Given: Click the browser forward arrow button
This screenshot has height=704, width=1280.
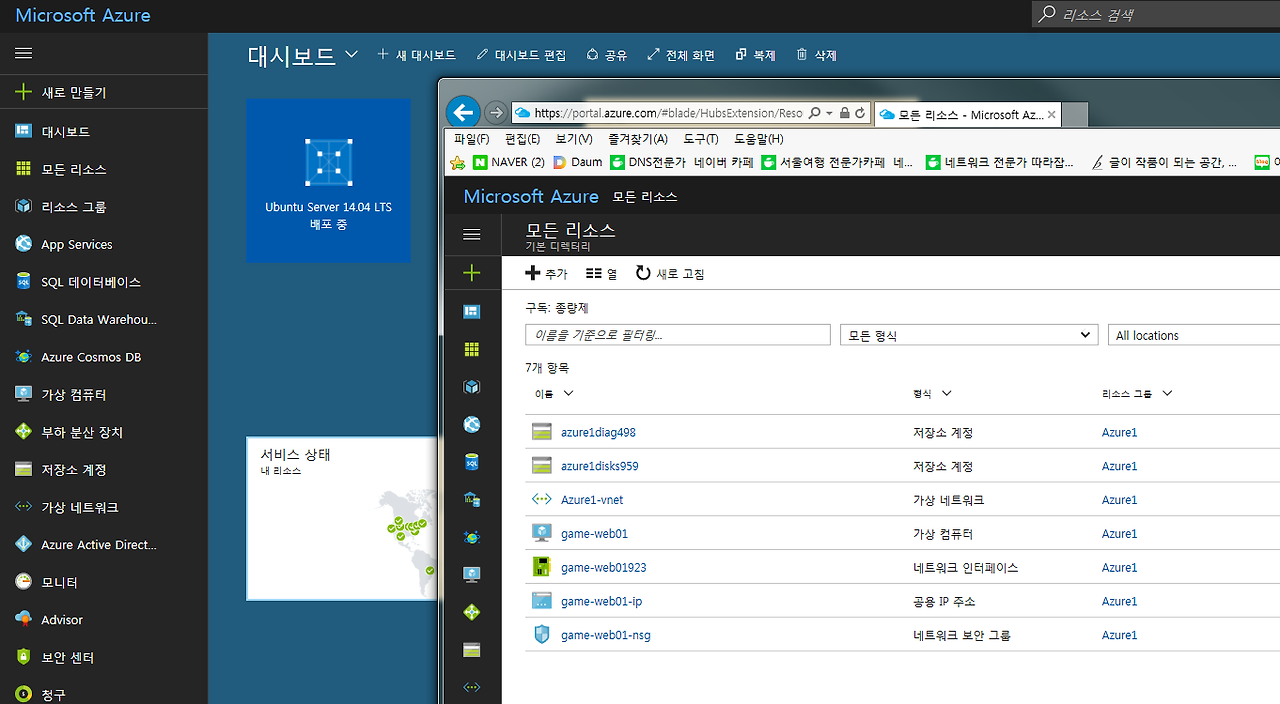Looking at the screenshot, I should (495, 112).
